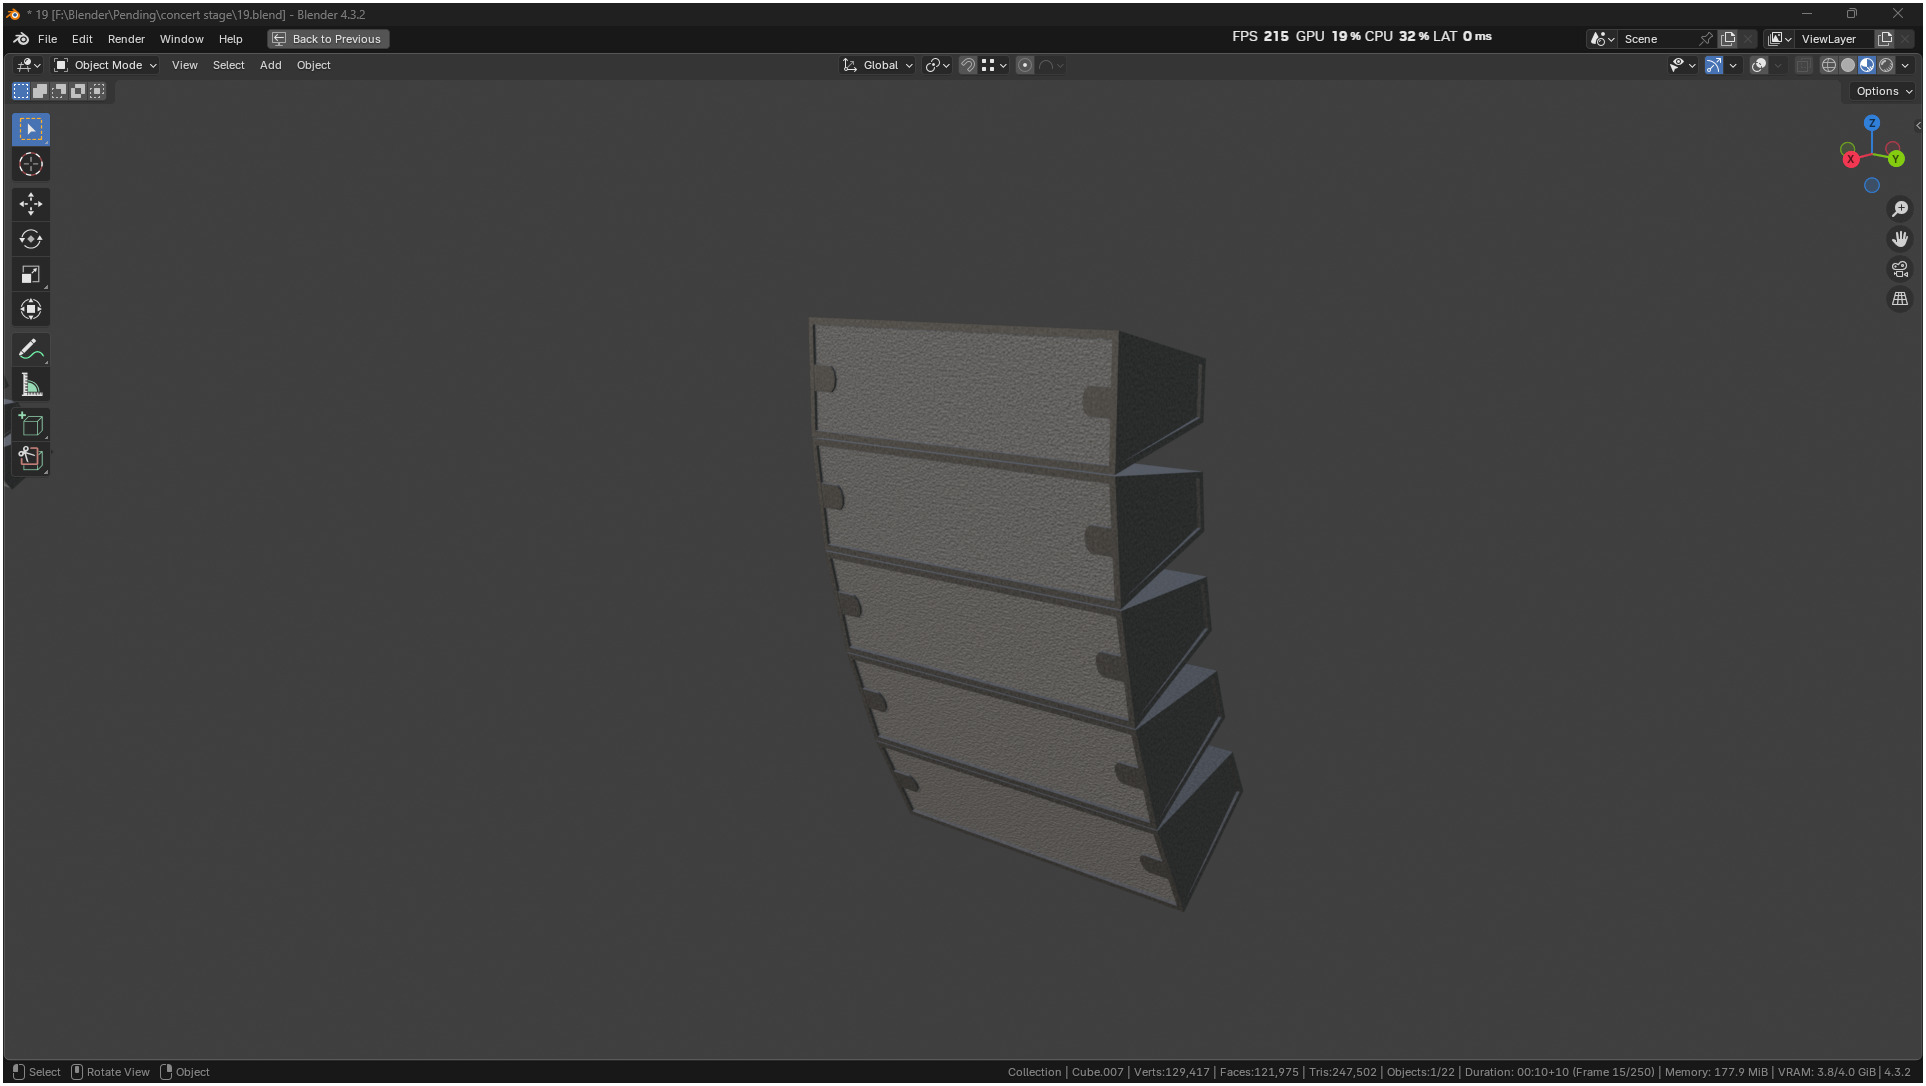This screenshot has width=1926, height=1086.
Task: Open the Object Mode dropdown
Action: click(106, 65)
